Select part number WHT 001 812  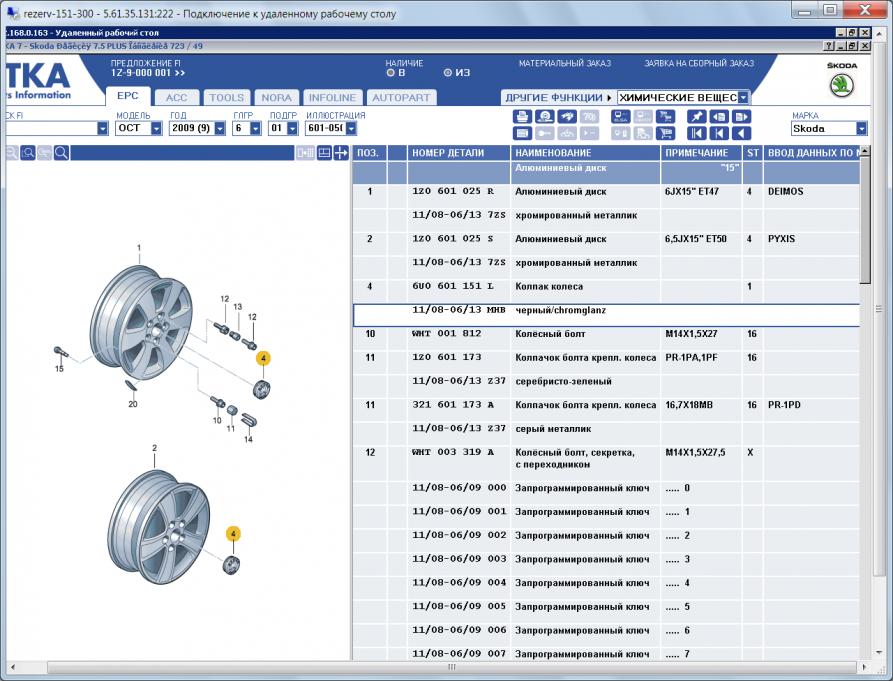446,334
